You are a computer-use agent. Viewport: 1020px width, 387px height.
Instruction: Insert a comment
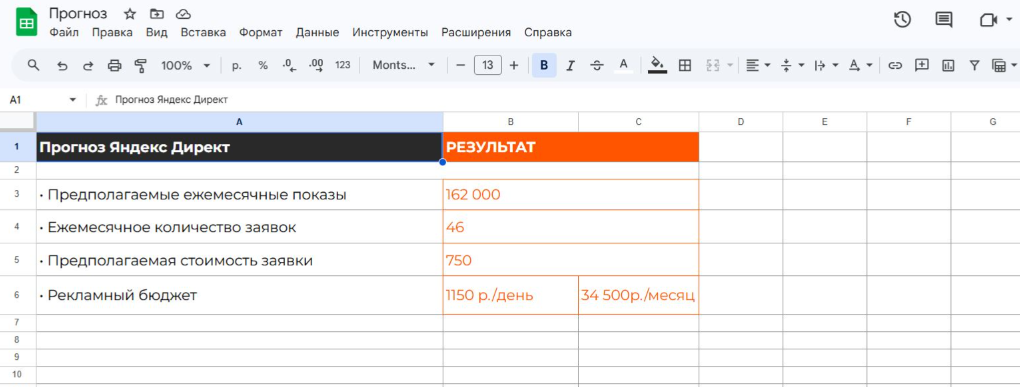pos(921,65)
